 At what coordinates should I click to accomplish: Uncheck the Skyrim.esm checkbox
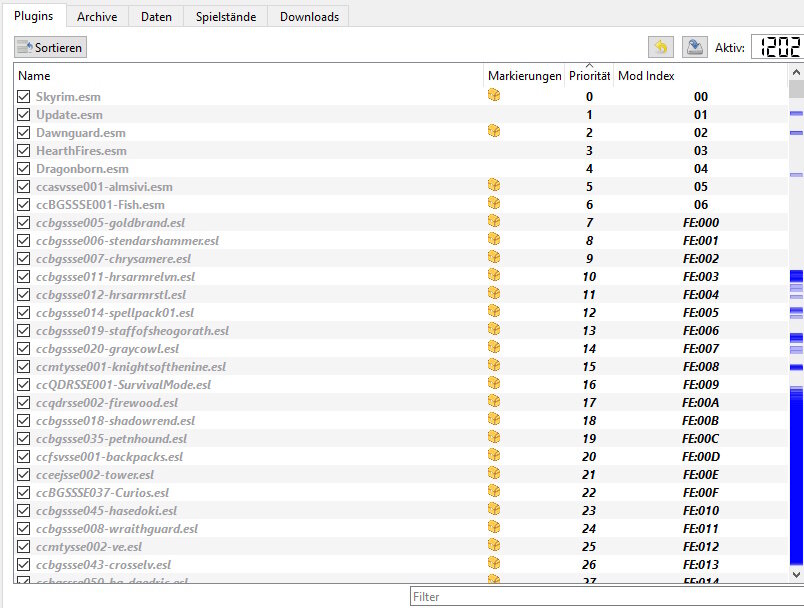pos(24,96)
